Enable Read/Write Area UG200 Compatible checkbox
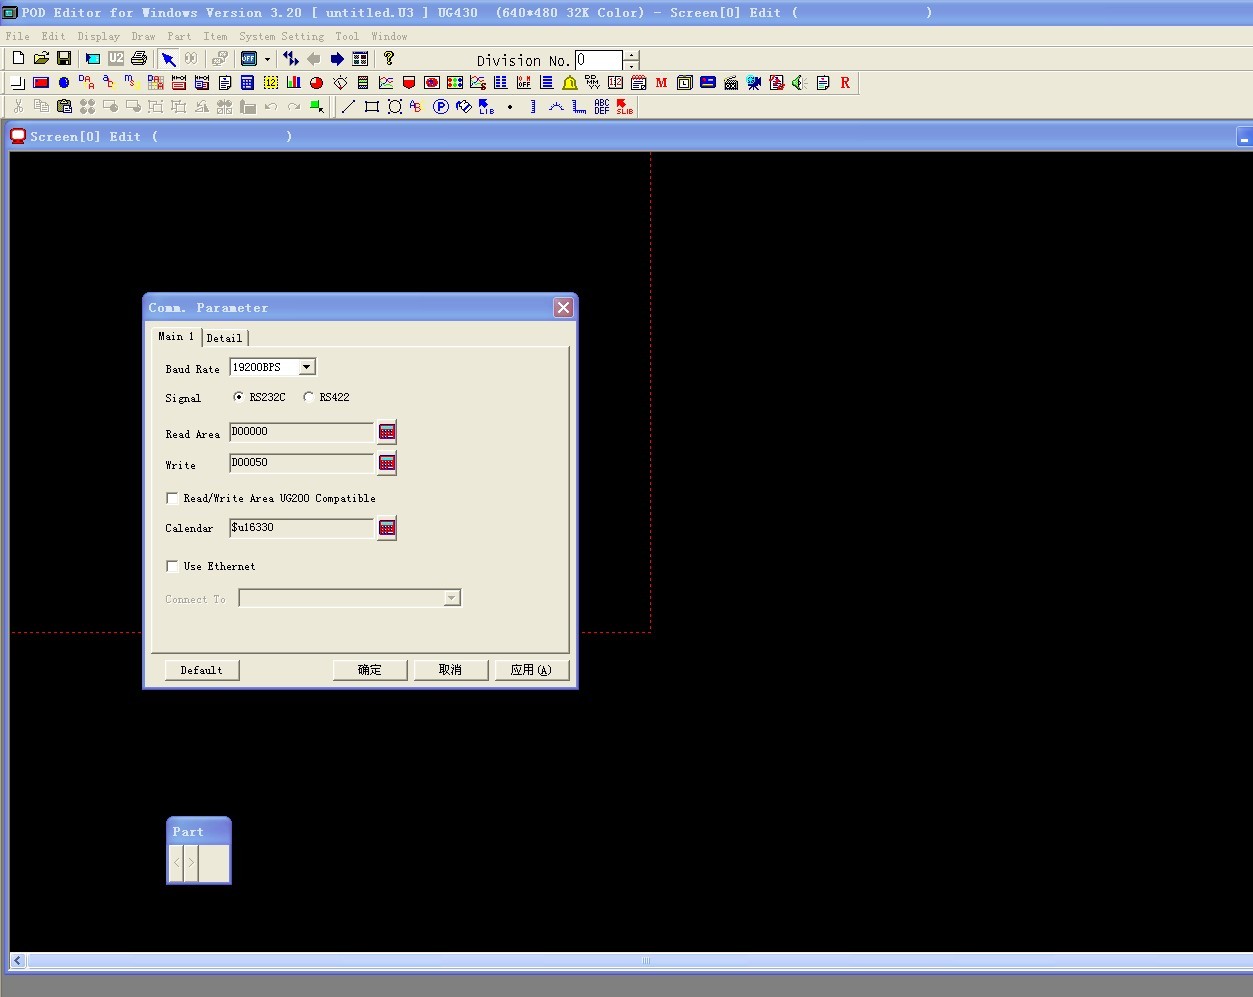 173,498
